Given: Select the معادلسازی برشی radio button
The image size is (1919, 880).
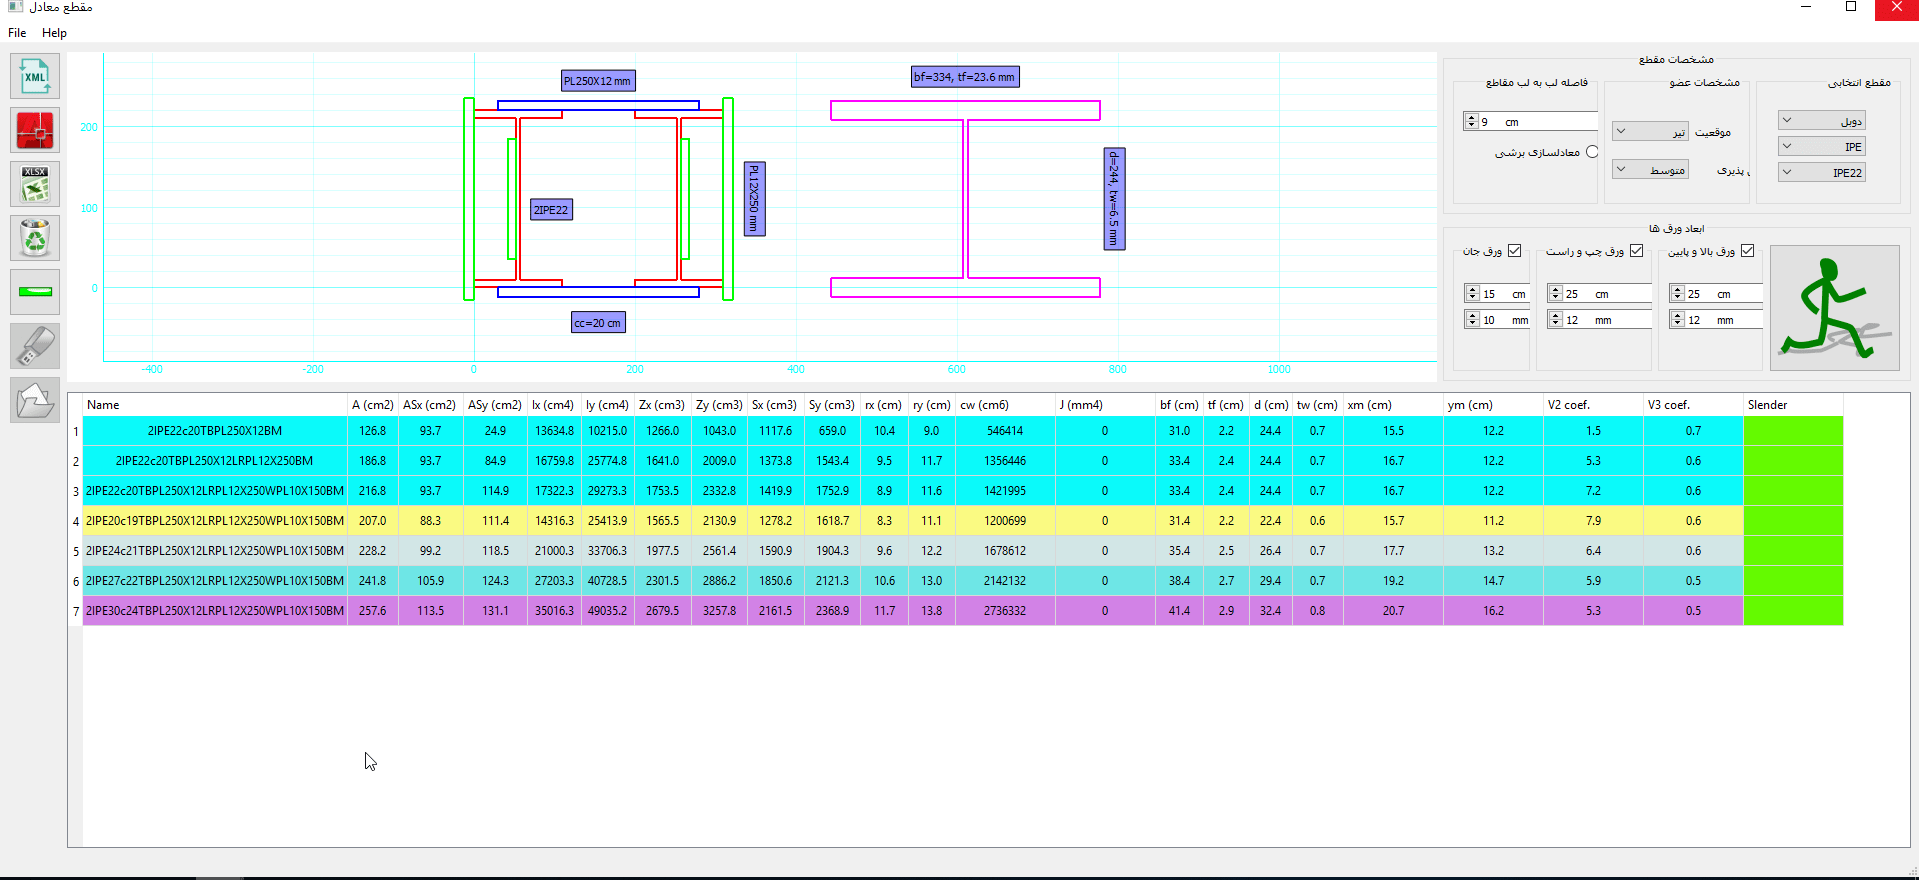Looking at the screenshot, I should [x=1592, y=152].
